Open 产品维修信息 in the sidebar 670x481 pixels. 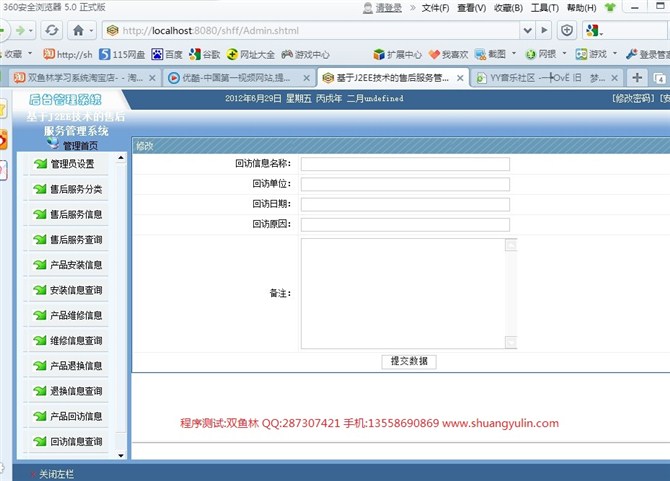76,315
